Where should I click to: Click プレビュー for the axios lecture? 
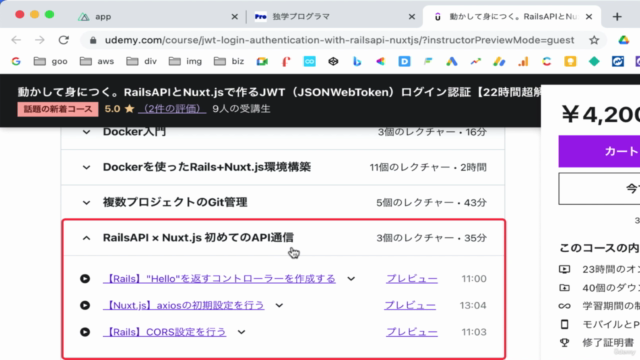[x=410, y=305]
